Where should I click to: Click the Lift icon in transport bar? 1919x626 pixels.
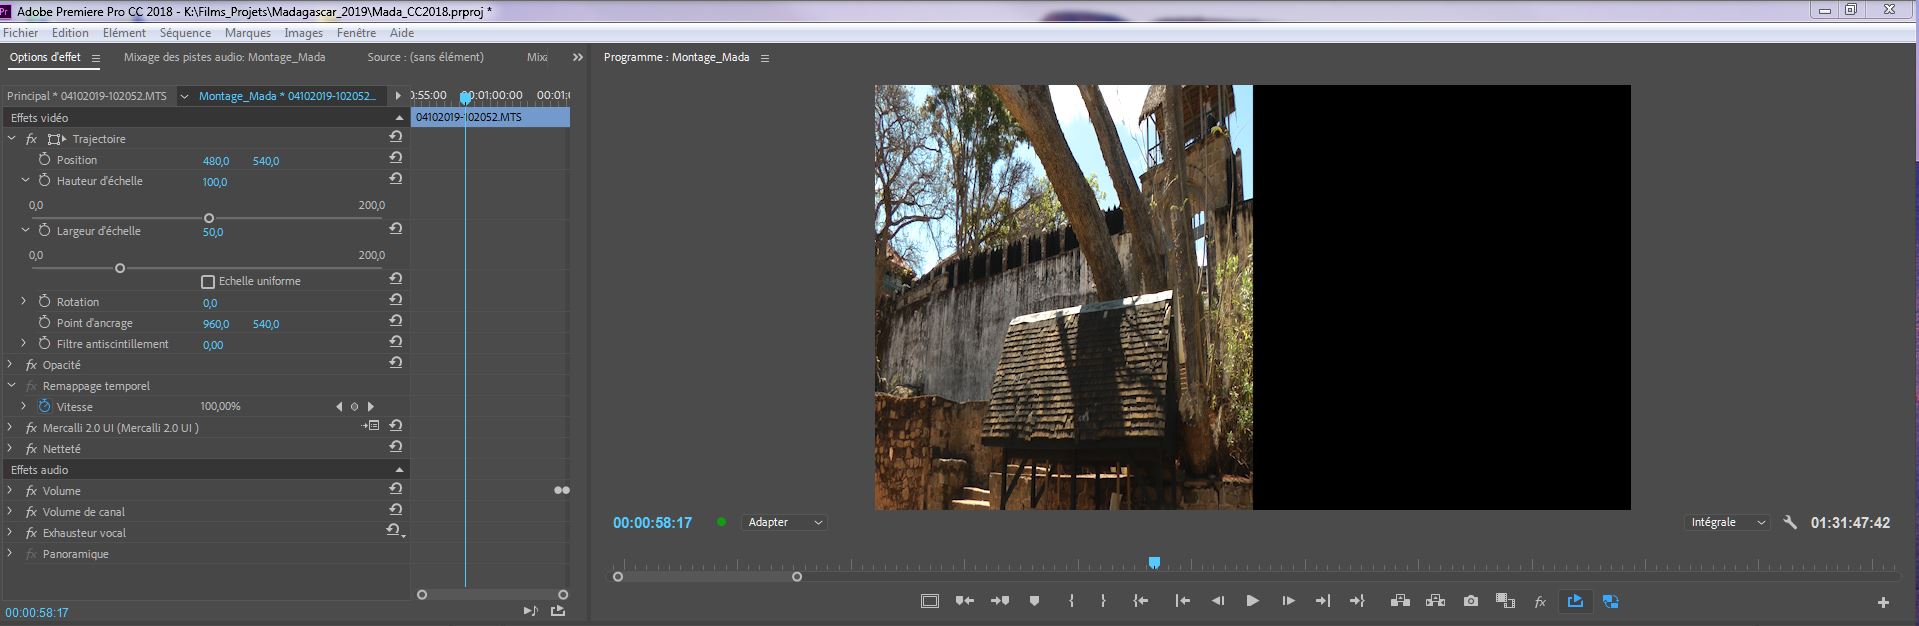[x=1400, y=601]
